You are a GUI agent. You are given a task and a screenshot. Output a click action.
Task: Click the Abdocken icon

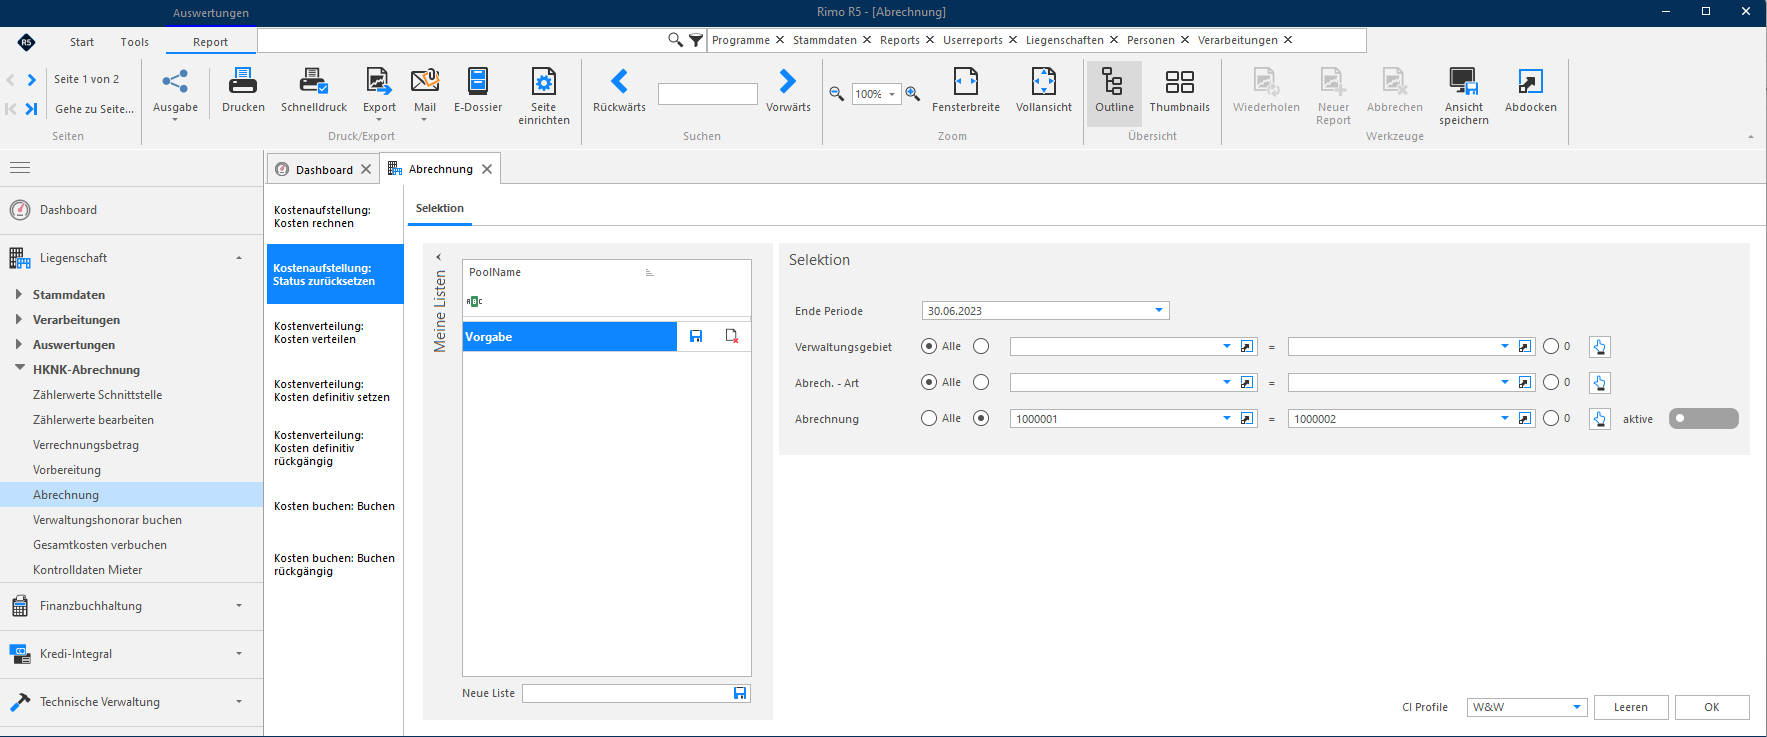[1531, 81]
